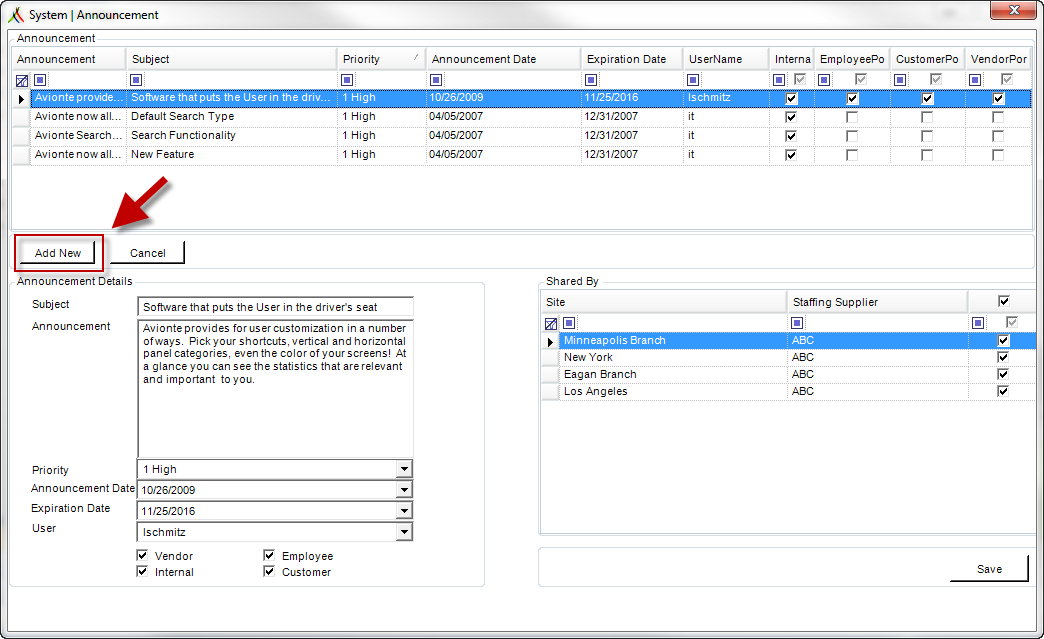Click the filter icon under Staffing Supplier column

pyautogui.click(x=797, y=323)
